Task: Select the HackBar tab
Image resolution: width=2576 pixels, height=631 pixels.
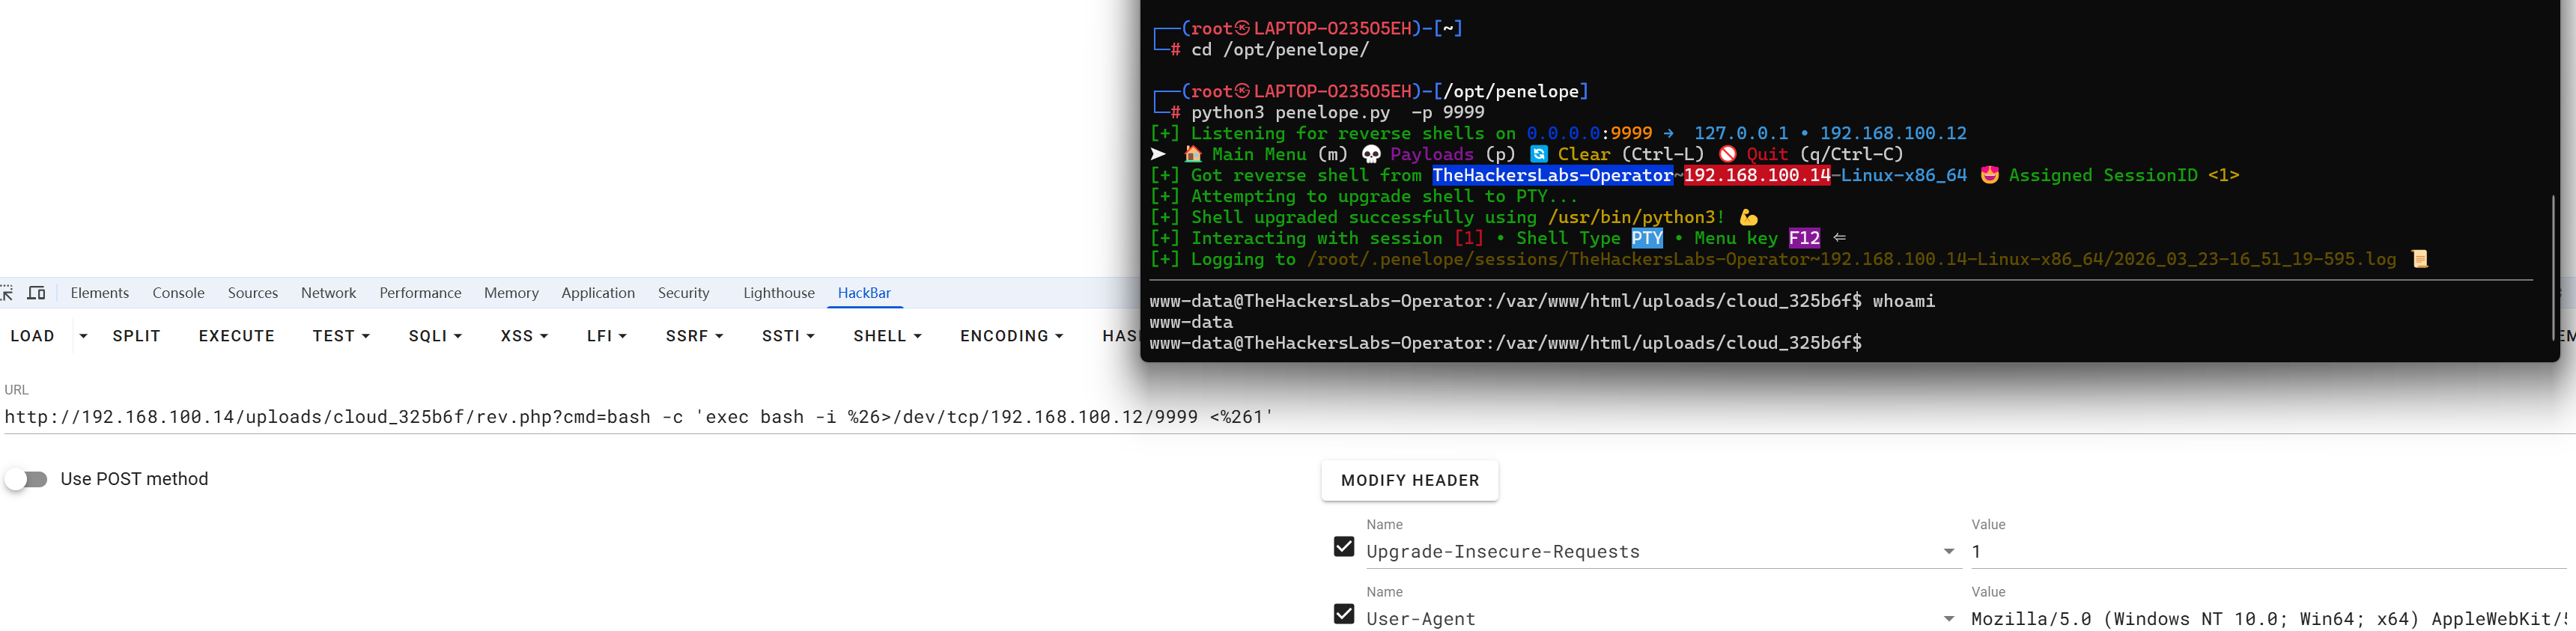Action: [864, 293]
